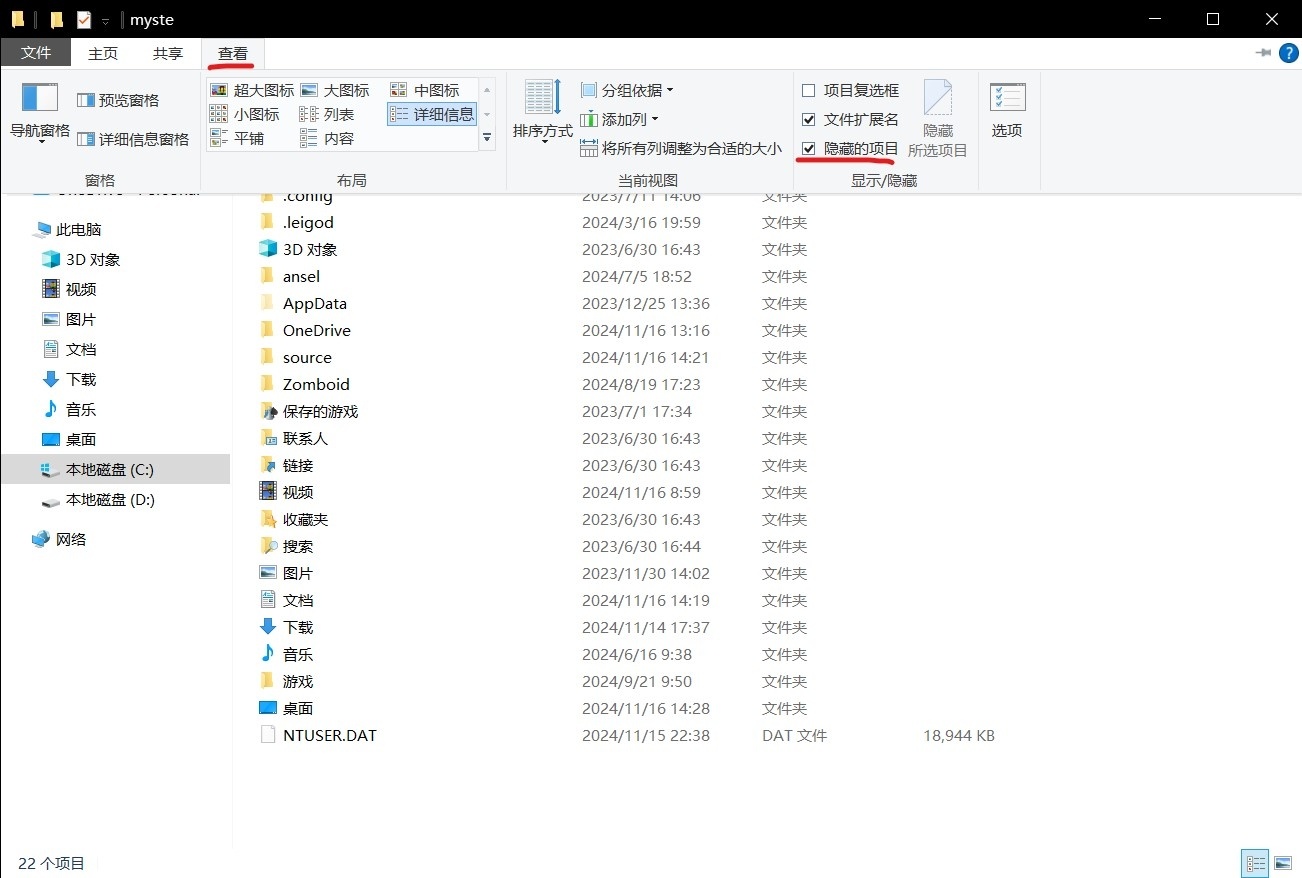Click 将所有列调整为合适的大小

tap(681, 148)
